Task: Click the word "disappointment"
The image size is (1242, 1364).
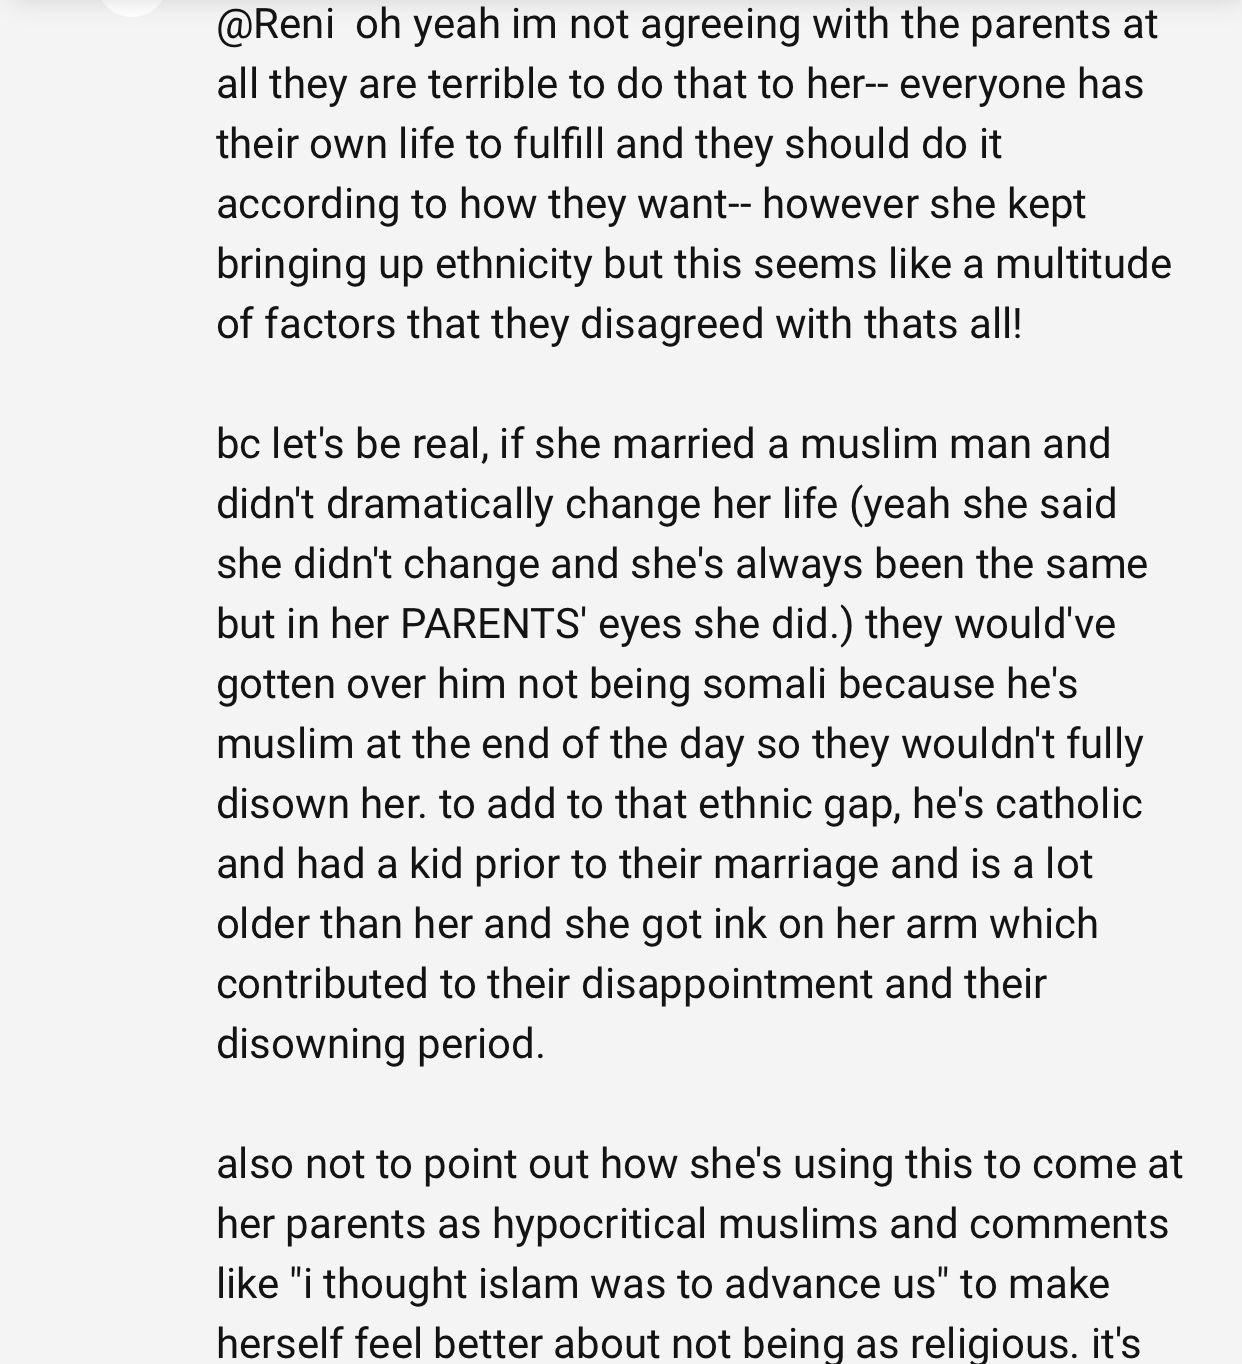Action: (727, 984)
